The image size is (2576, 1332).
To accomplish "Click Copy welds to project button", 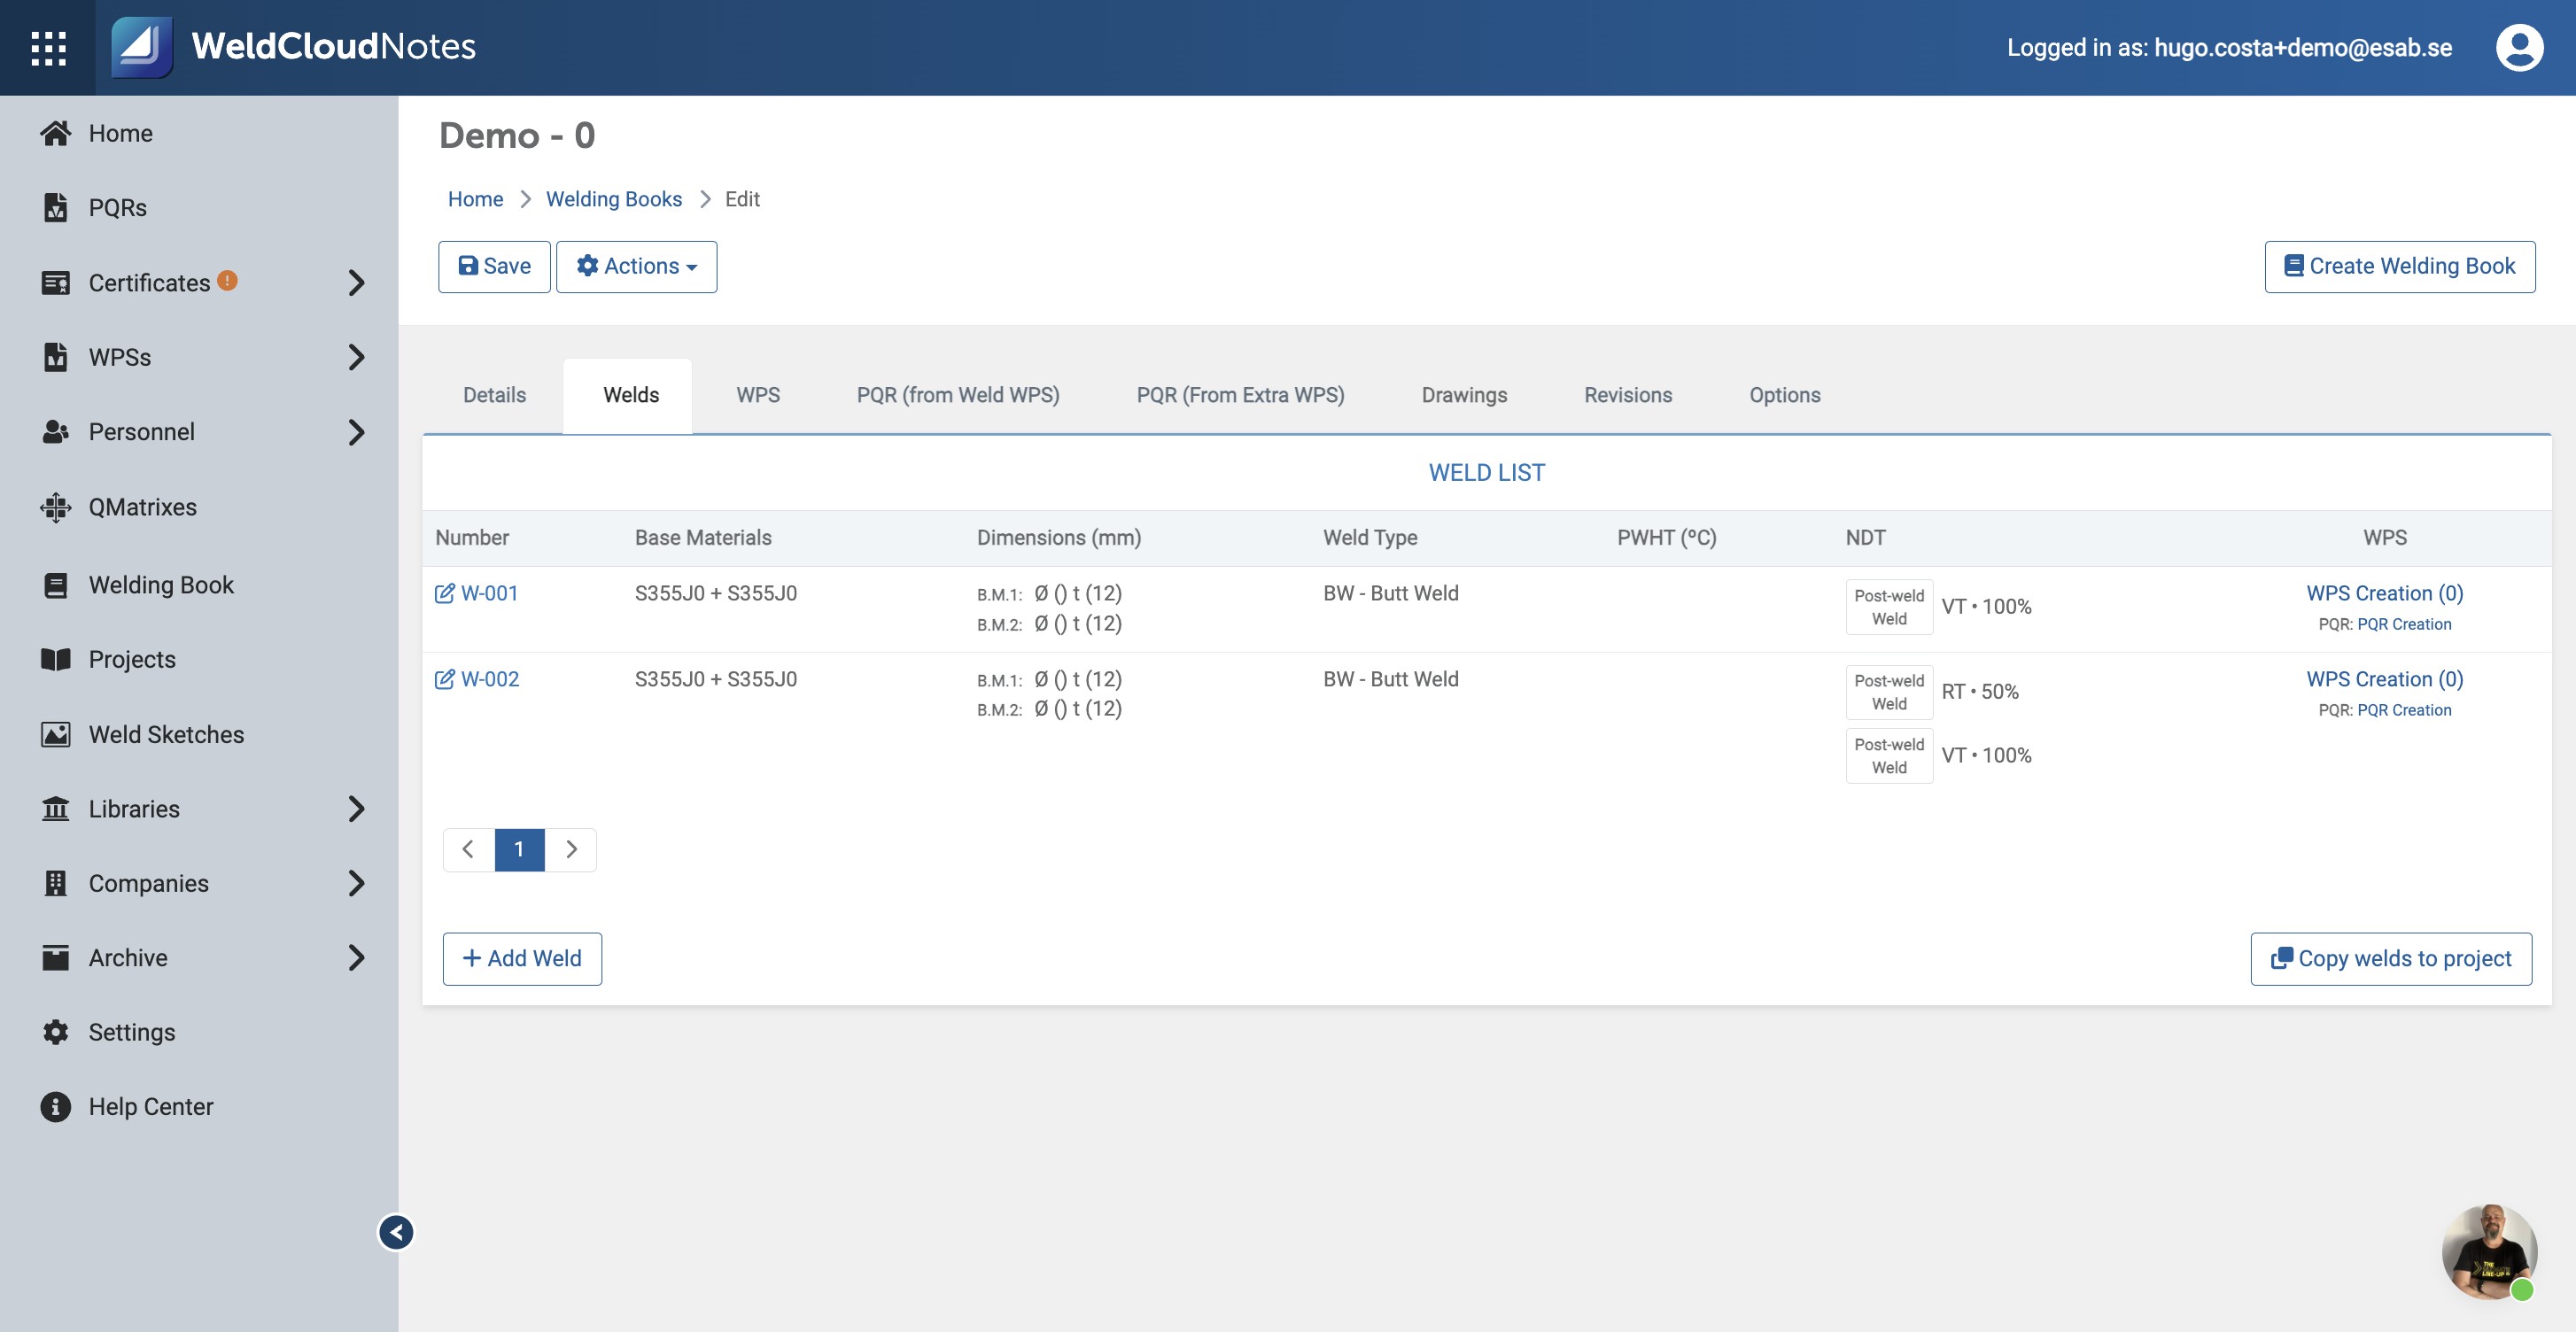I will click(2390, 958).
